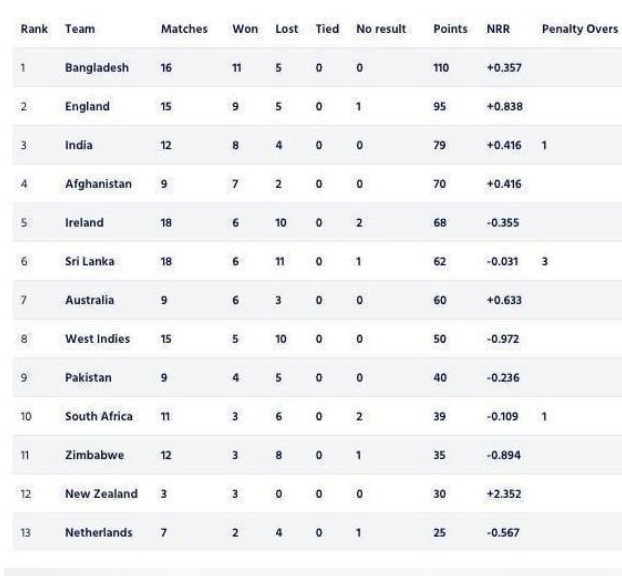
Task: Open the Ireland team row
Action: 84,223
